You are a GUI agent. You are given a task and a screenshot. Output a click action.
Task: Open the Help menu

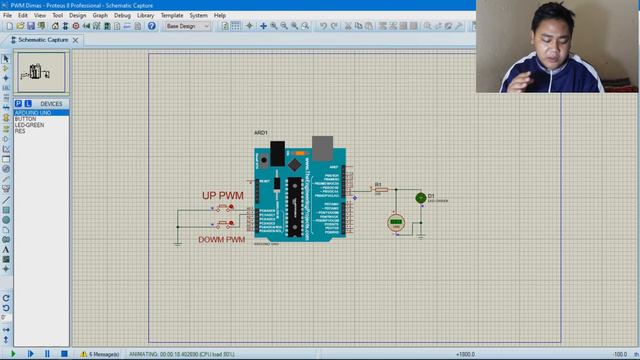click(220, 16)
